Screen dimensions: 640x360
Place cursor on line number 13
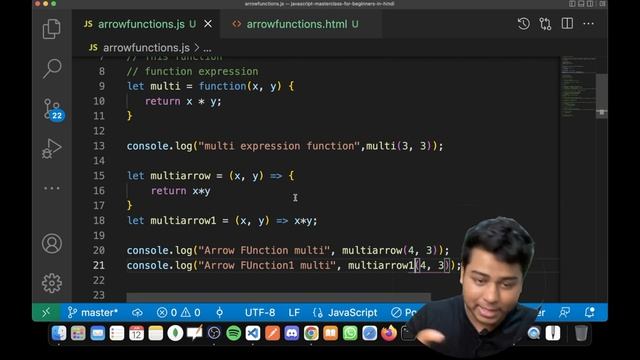[99, 146]
